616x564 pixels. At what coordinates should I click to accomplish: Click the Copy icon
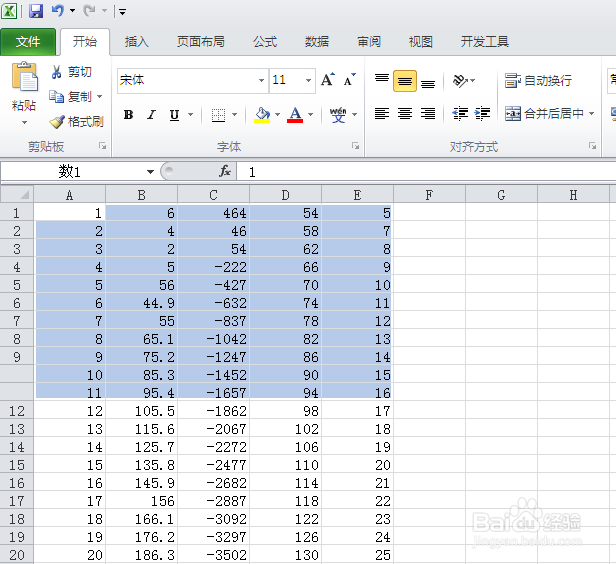coord(57,96)
